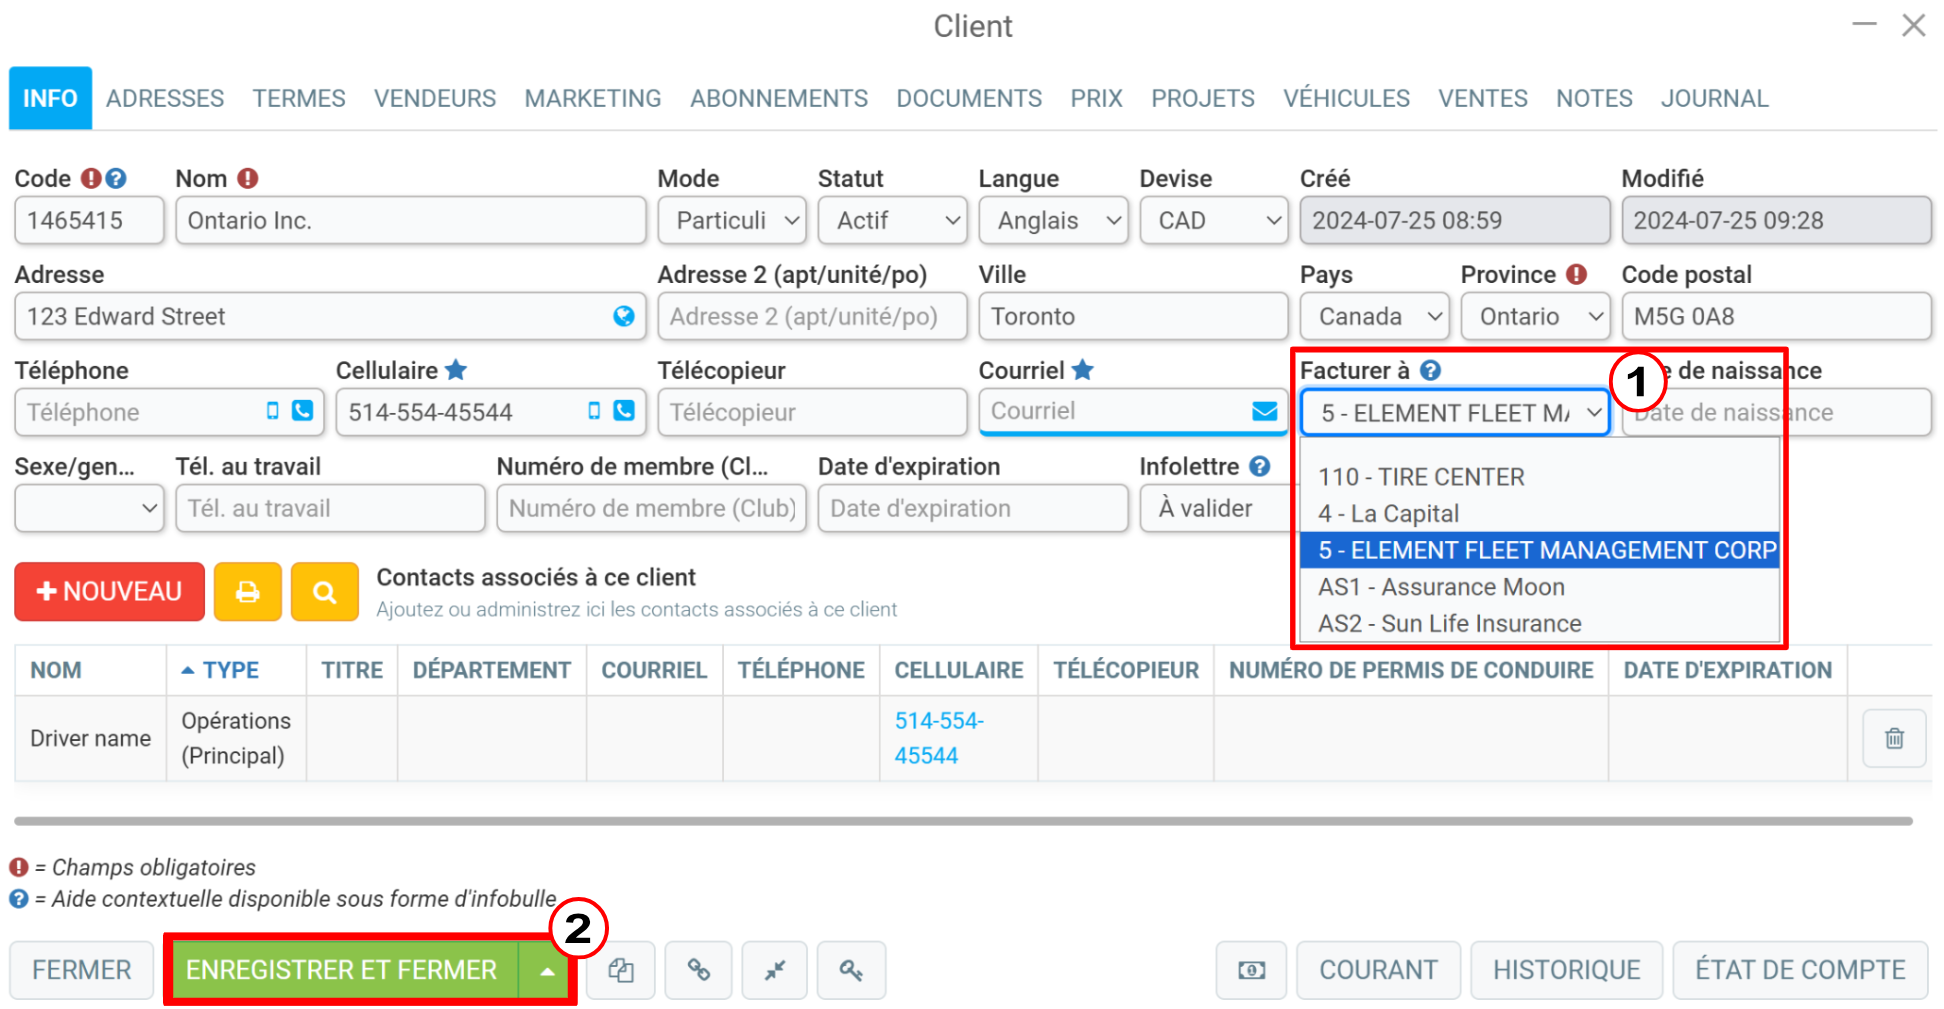
Task: Click the yellow print contacts icon
Action: pyautogui.click(x=247, y=592)
